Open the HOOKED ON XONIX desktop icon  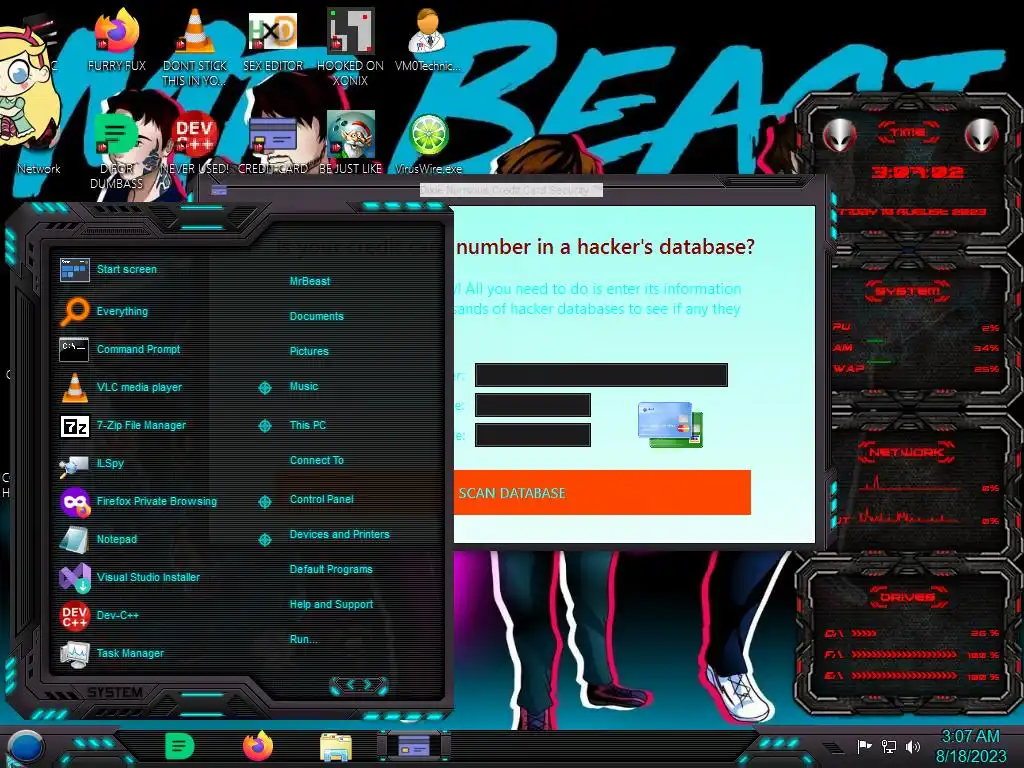click(350, 47)
